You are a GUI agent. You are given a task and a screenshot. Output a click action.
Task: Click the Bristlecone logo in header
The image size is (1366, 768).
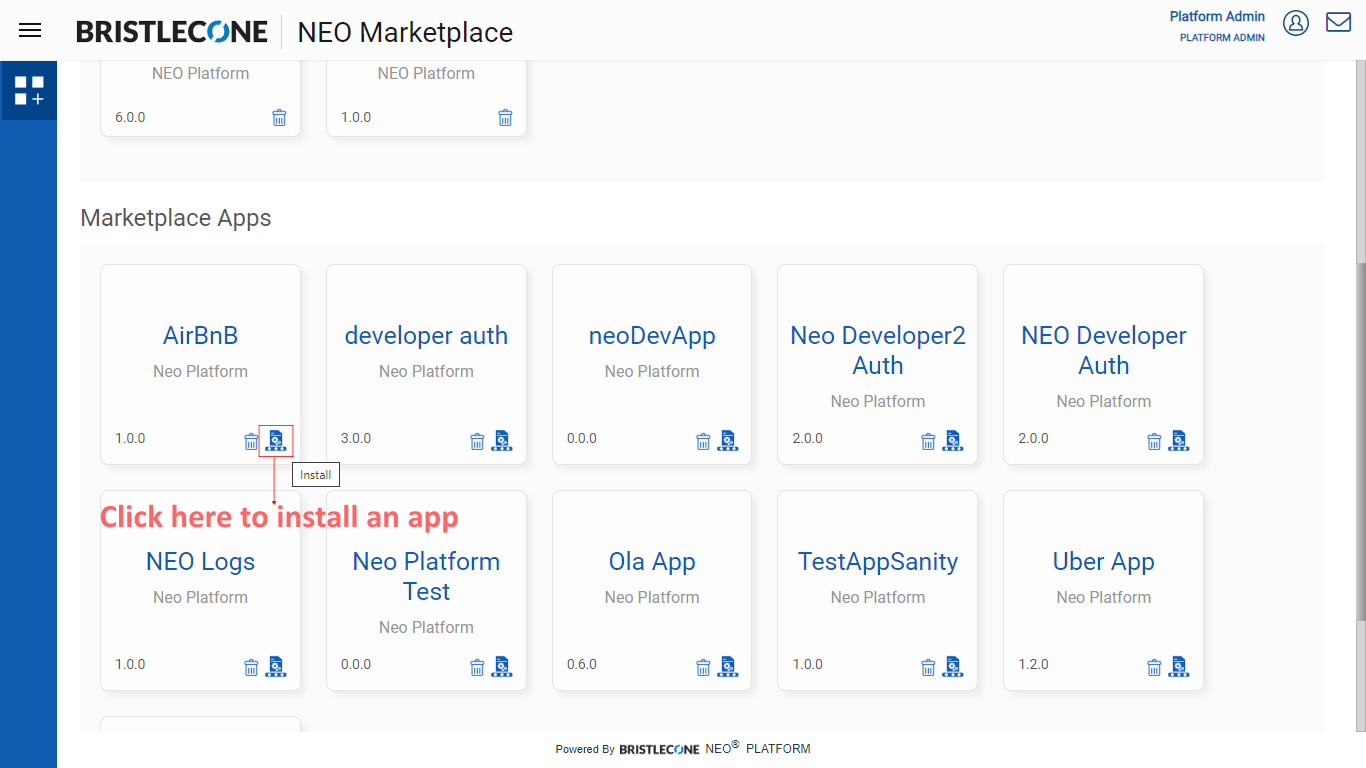(x=172, y=32)
